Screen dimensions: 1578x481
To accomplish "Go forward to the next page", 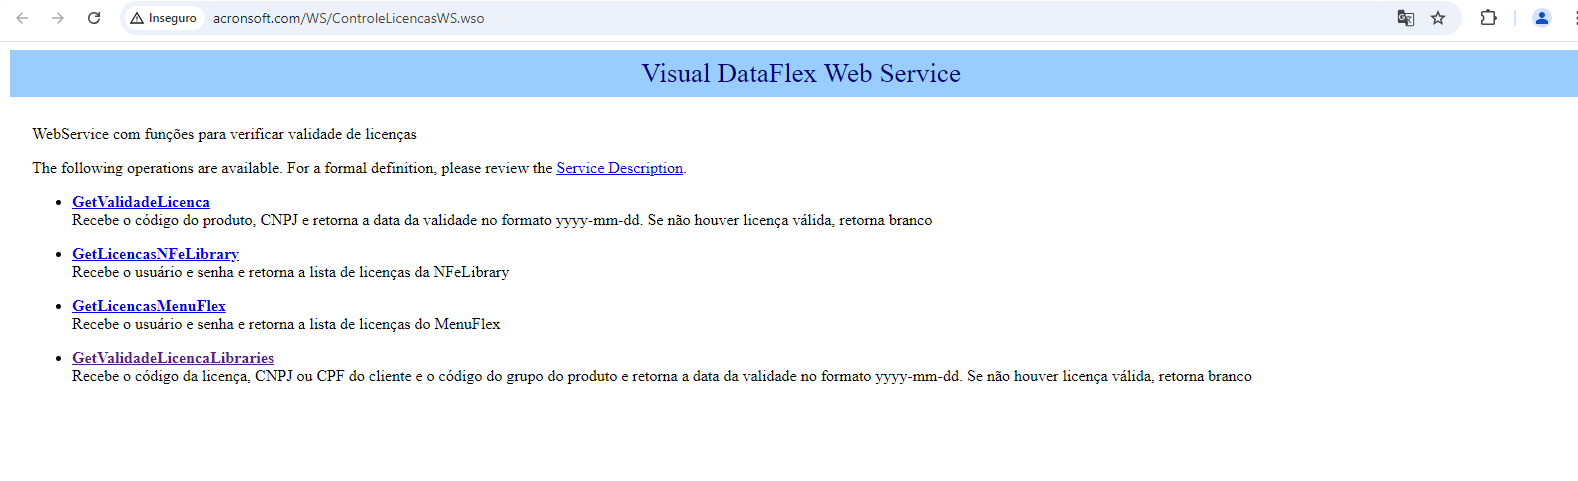I will click(58, 18).
